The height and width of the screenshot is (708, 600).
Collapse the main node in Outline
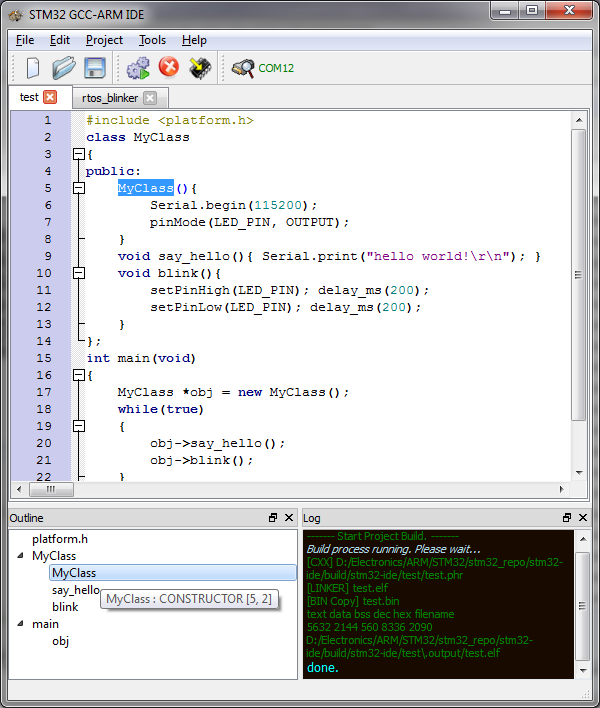click(x=20, y=624)
